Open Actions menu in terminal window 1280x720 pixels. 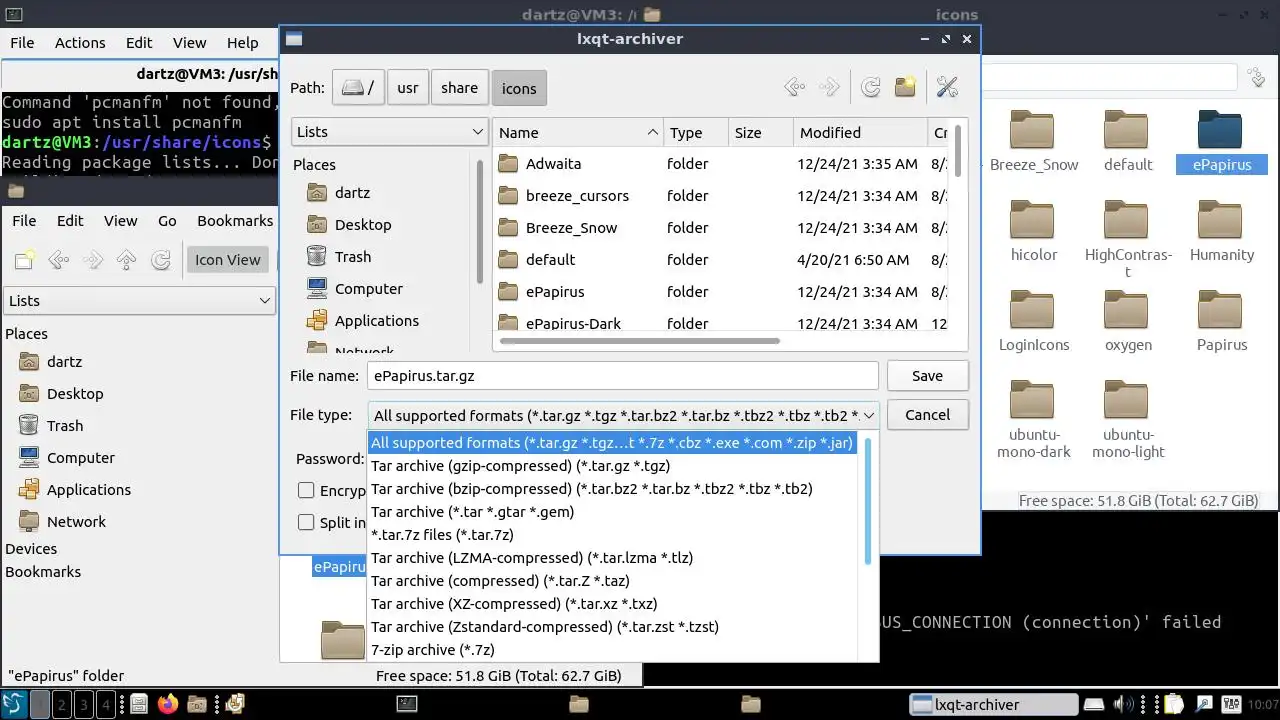80,43
